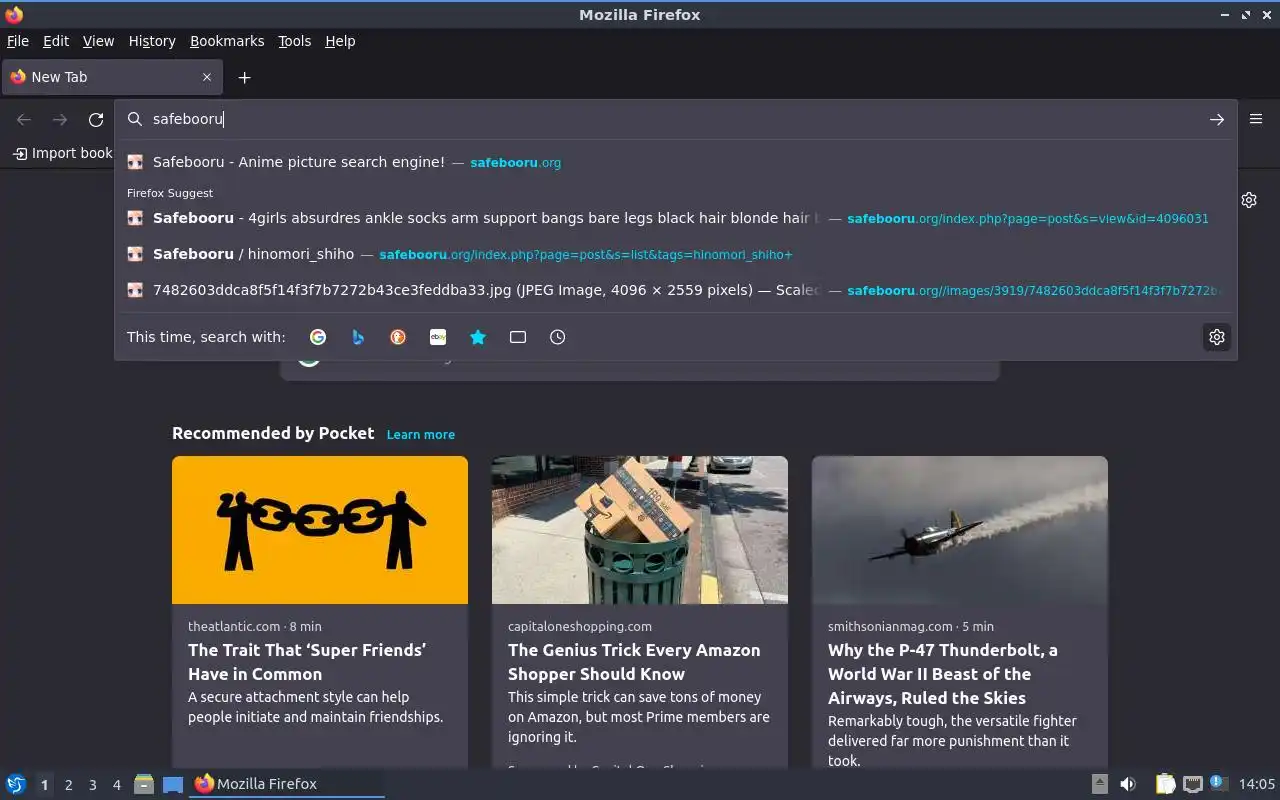The width and height of the screenshot is (1280, 800).
Task: Reload the current page
Action: pos(96,119)
